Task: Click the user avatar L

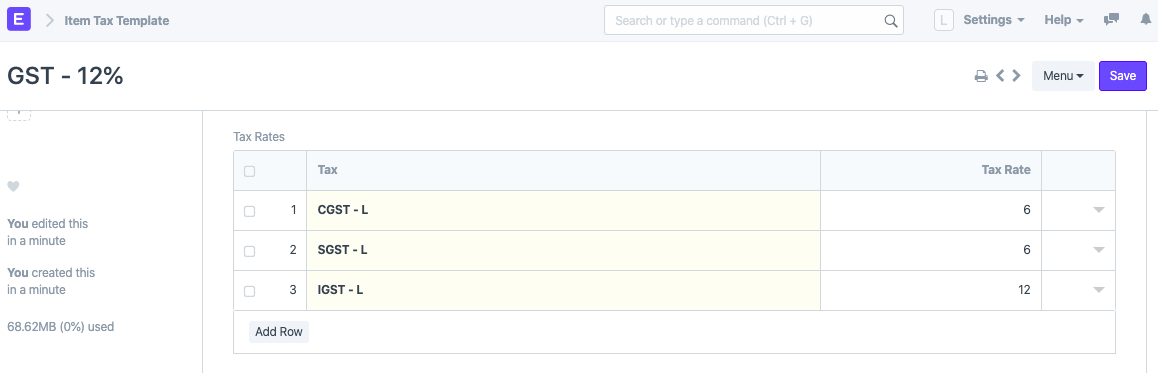Action: tap(944, 20)
